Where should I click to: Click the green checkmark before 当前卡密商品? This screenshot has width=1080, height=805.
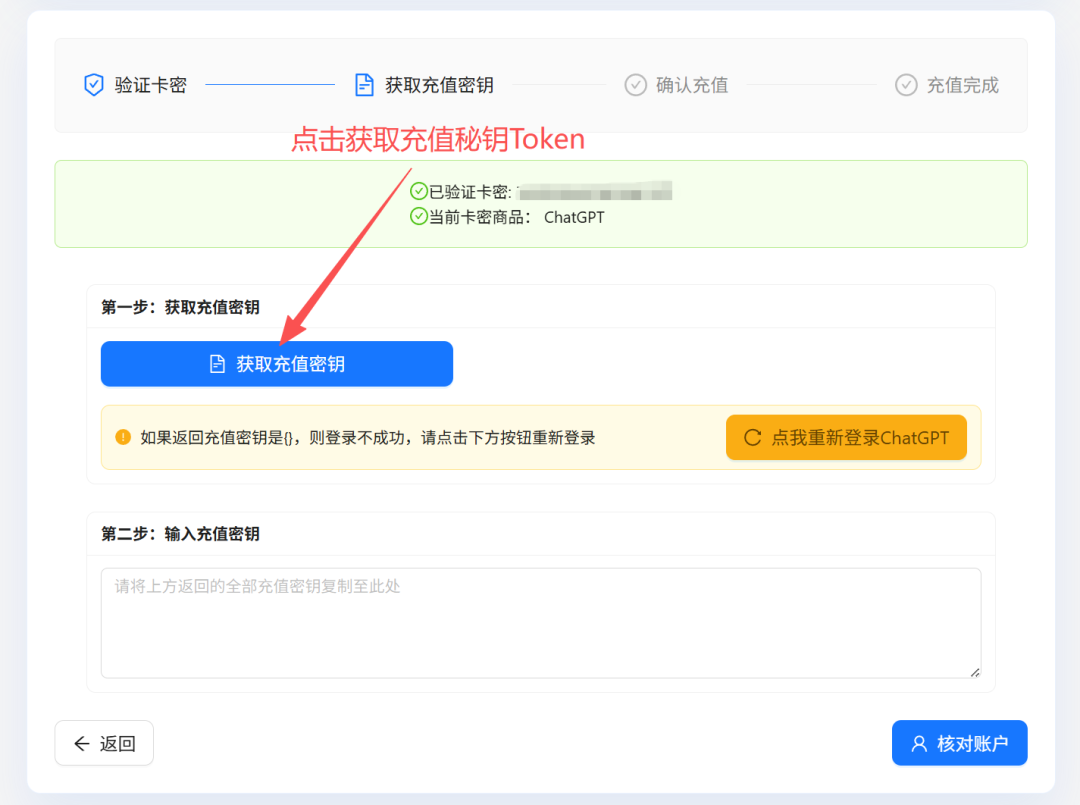coord(418,217)
